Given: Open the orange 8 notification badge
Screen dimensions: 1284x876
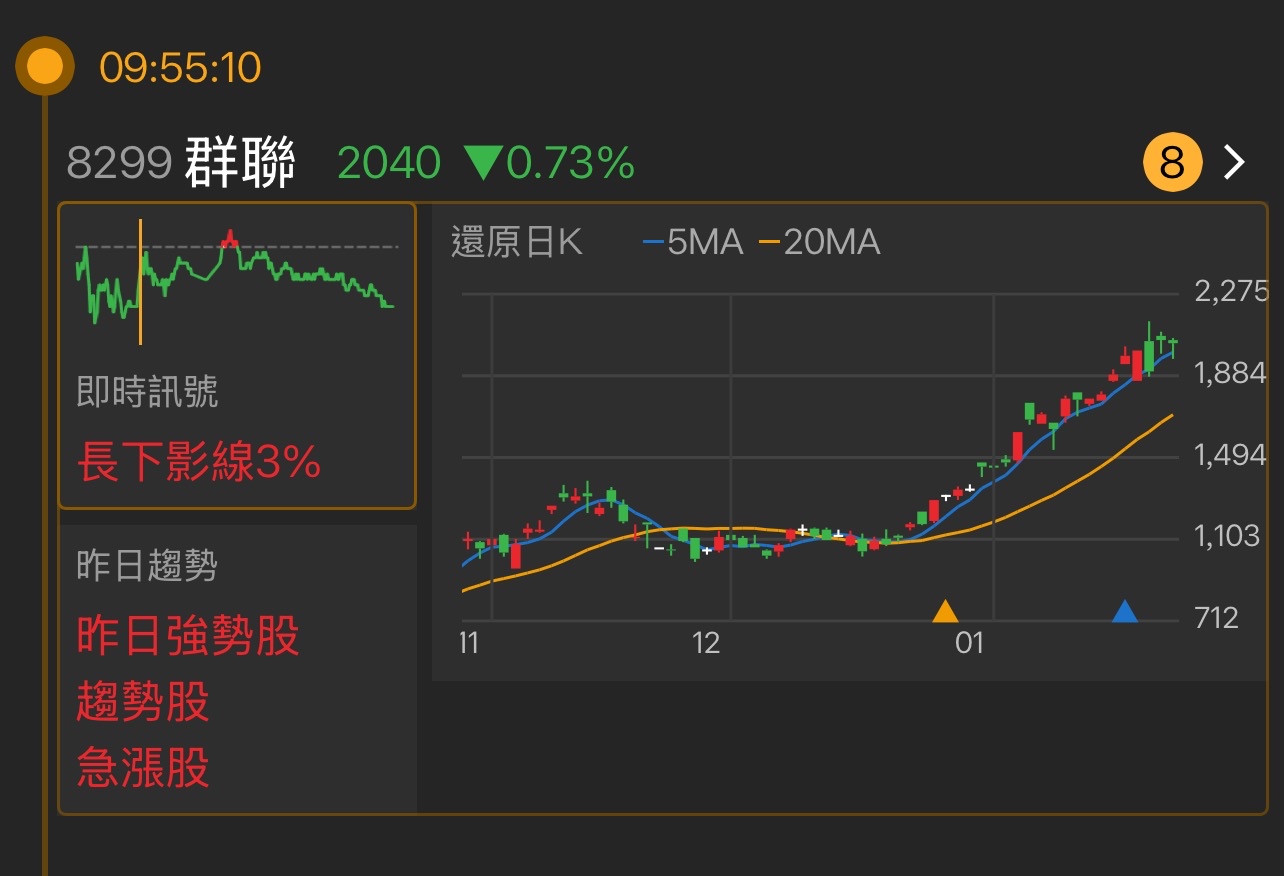Looking at the screenshot, I should (x=1172, y=162).
